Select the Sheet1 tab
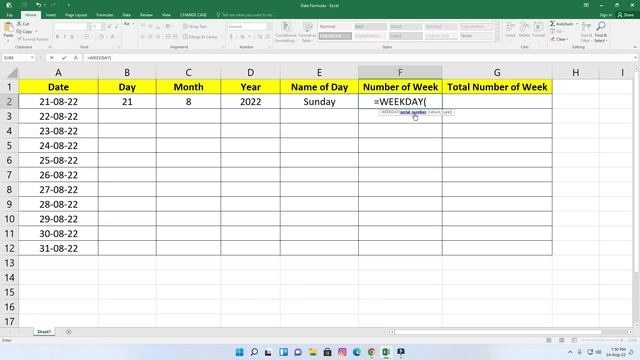Image resolution: width=640 pixels, height=360 pixels. click(x=44, y=332)
